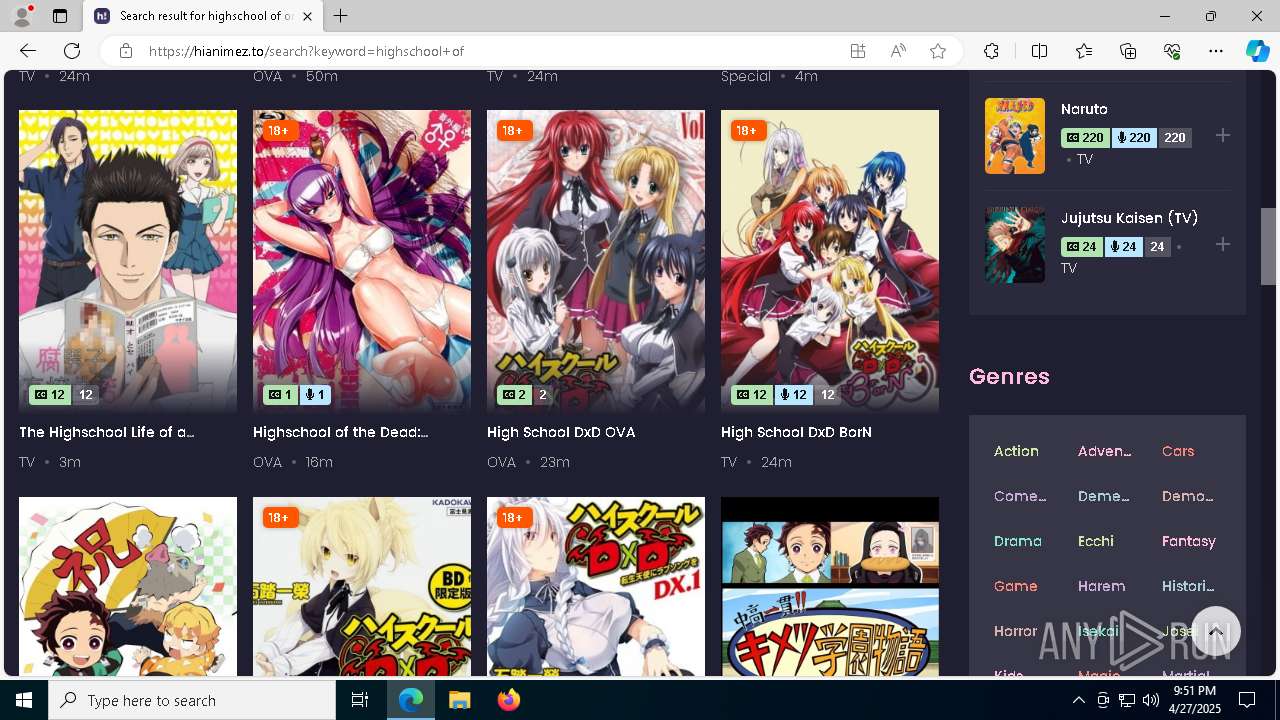
Task: Select the Histori... genre
Action: (x=1188, y=586)
